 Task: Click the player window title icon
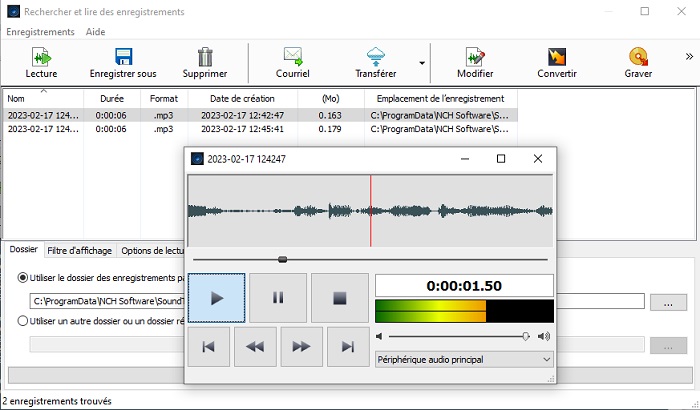click(197, 159)
